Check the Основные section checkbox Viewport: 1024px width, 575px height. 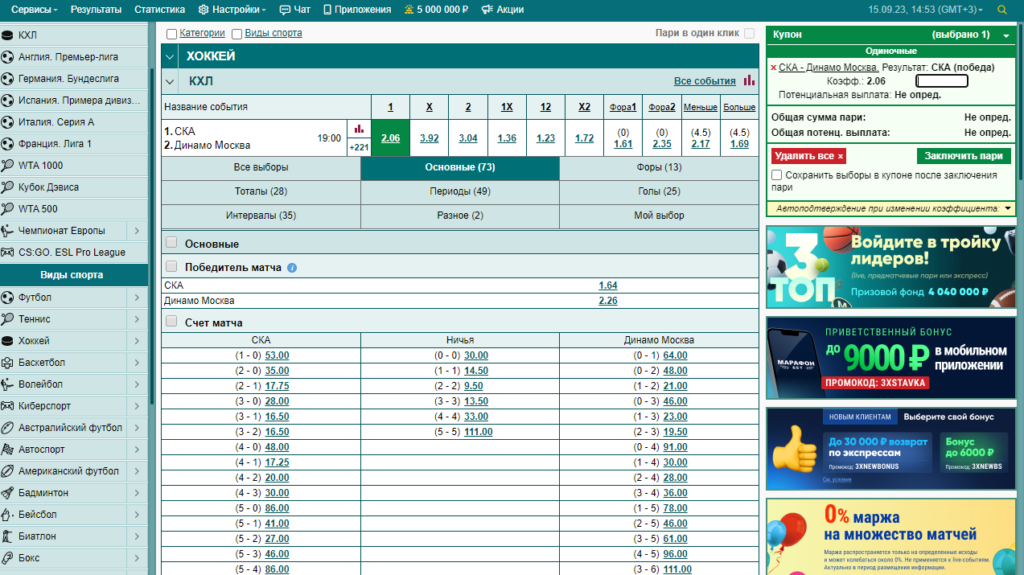click(x=171, y=242)
